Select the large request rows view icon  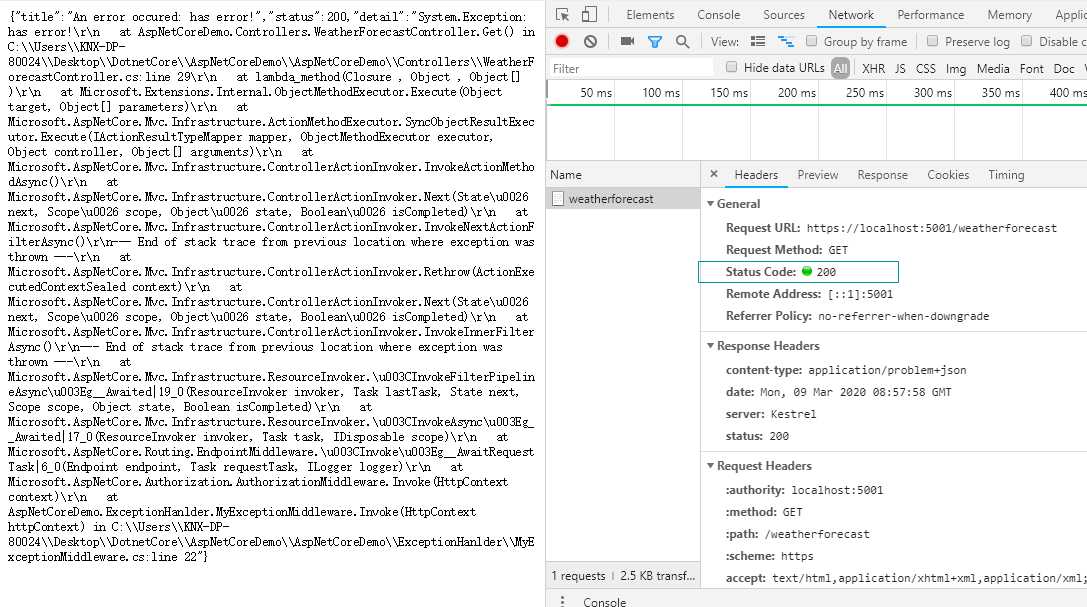pos(758,42)
